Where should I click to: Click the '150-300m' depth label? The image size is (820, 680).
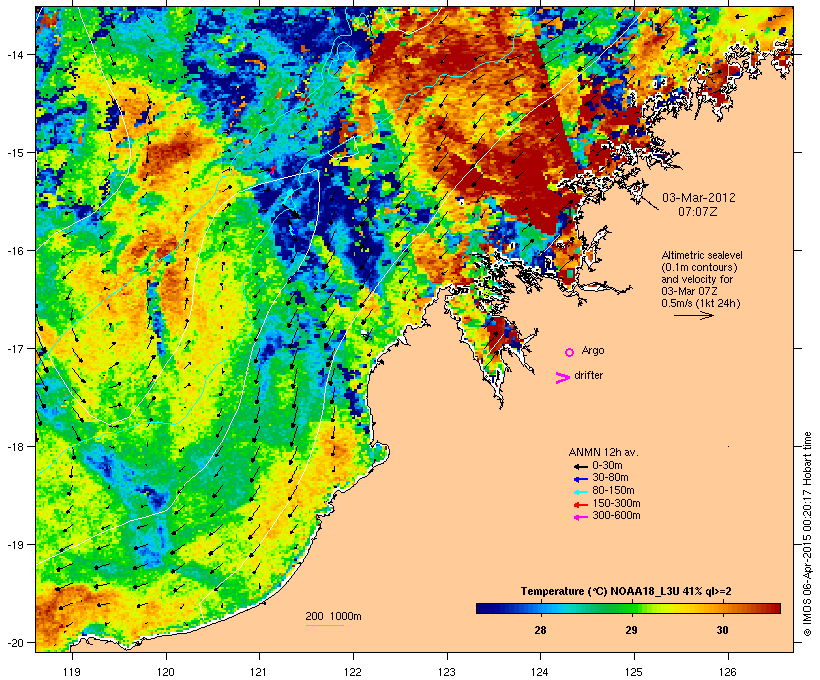(x=616, y=503)
